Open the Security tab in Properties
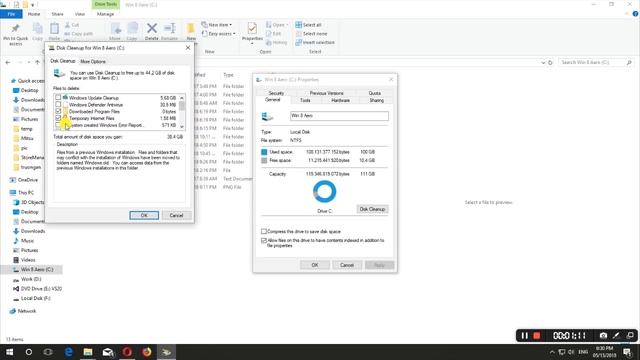This screenshot has height=360, width=640. point(276,93)
